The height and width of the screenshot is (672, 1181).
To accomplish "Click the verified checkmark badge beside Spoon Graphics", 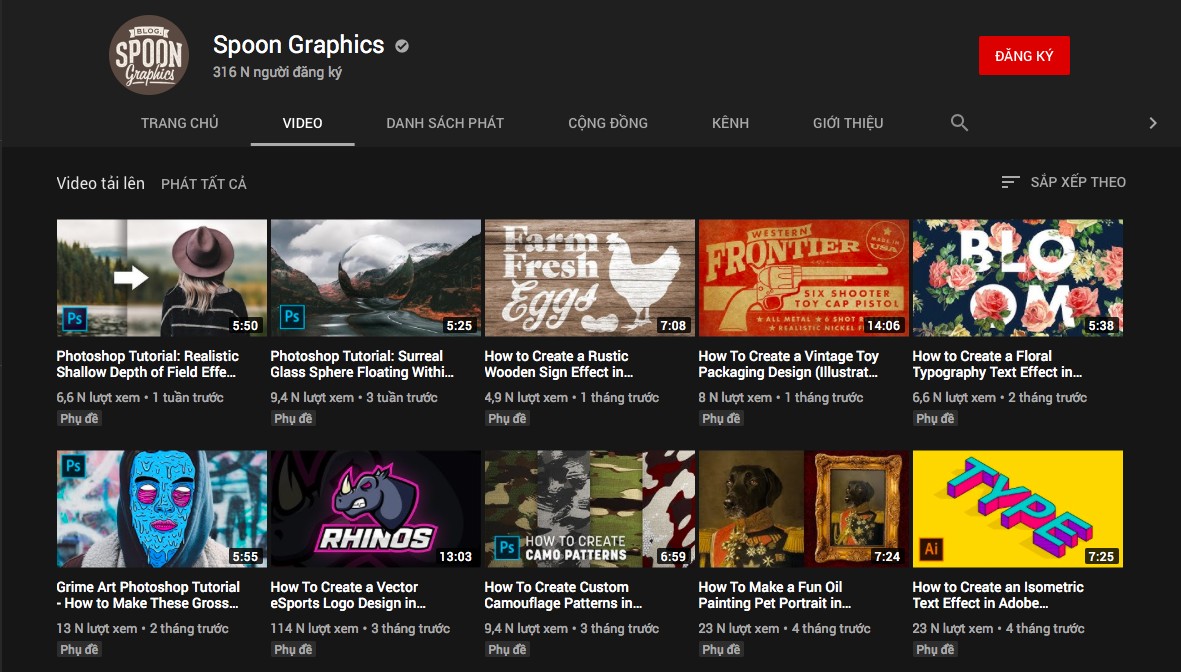I will pyautogui.click(x=402, y=46).
